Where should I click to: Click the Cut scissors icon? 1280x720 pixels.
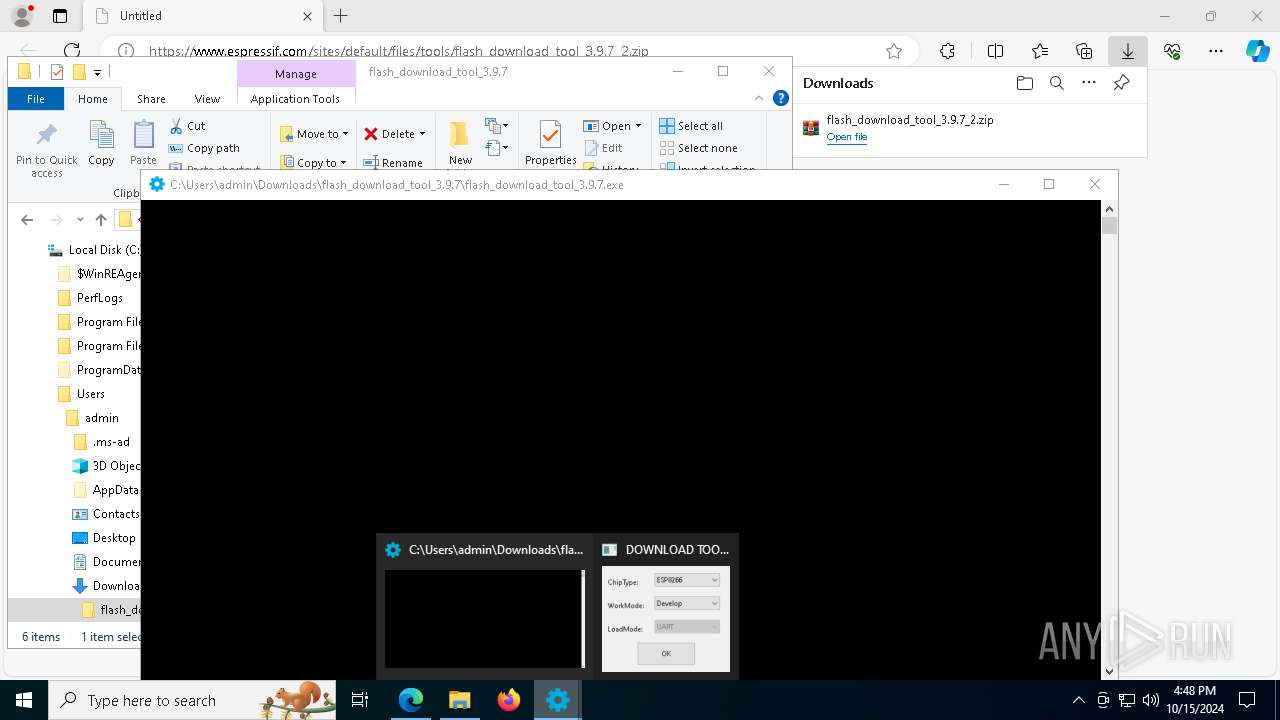click(176, 126)
